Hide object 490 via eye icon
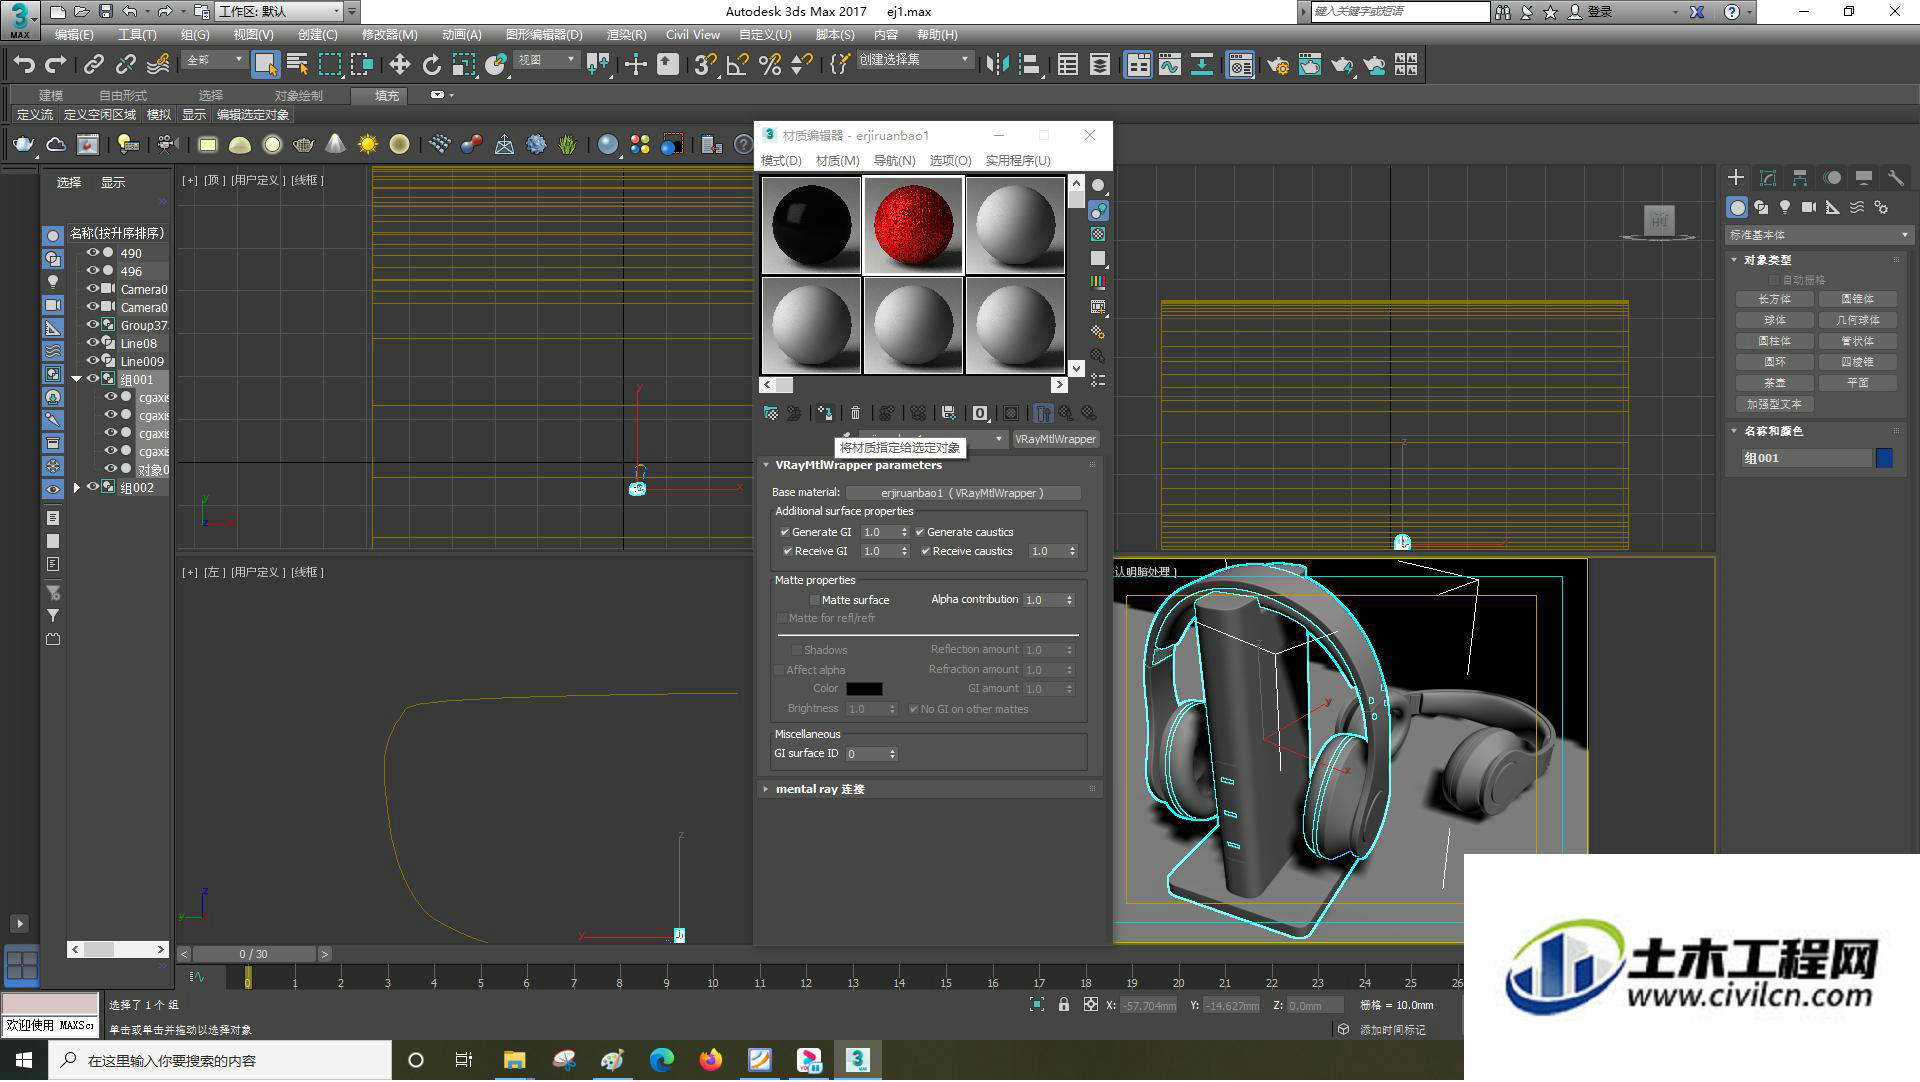The height and width of the screenshot is (1082, 1920). [x=92, y=253]
